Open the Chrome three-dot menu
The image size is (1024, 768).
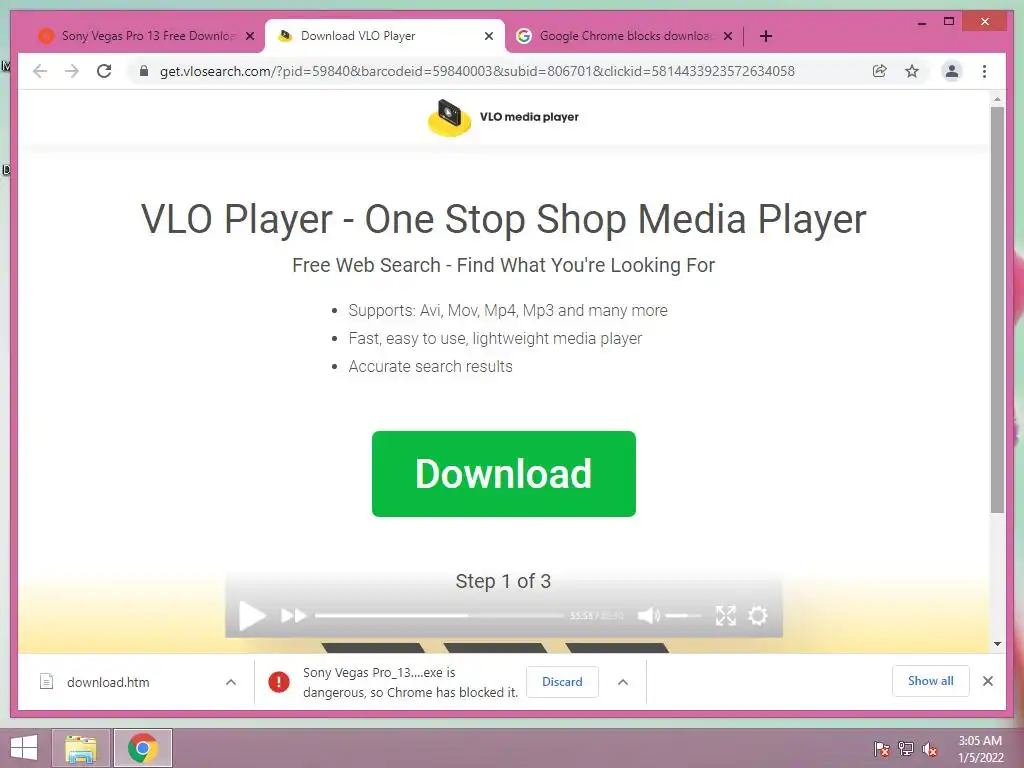point(984,71)
